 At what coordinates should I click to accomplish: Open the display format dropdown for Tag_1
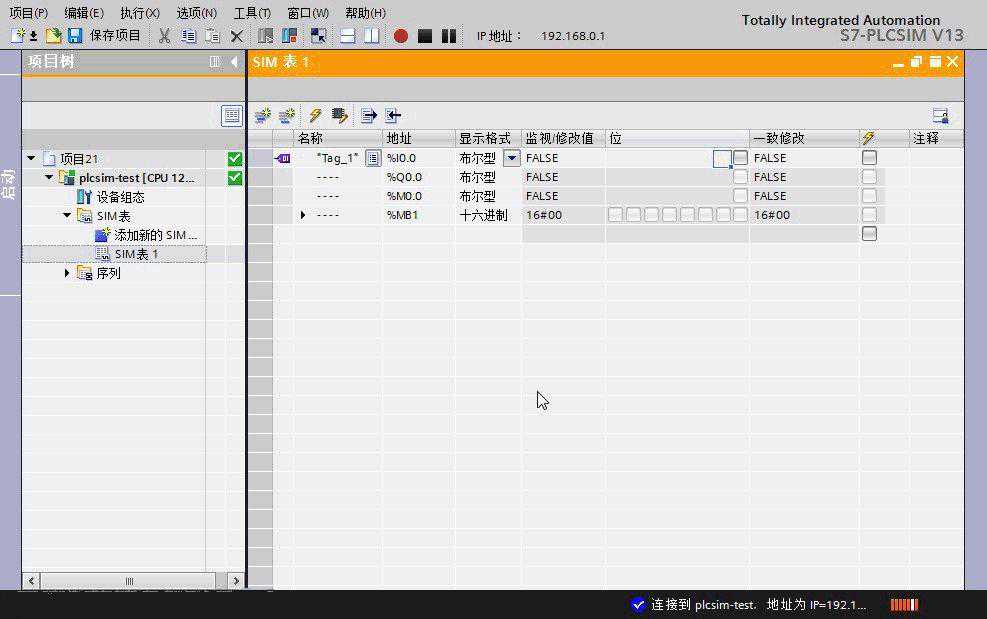(x=511, y=158)
